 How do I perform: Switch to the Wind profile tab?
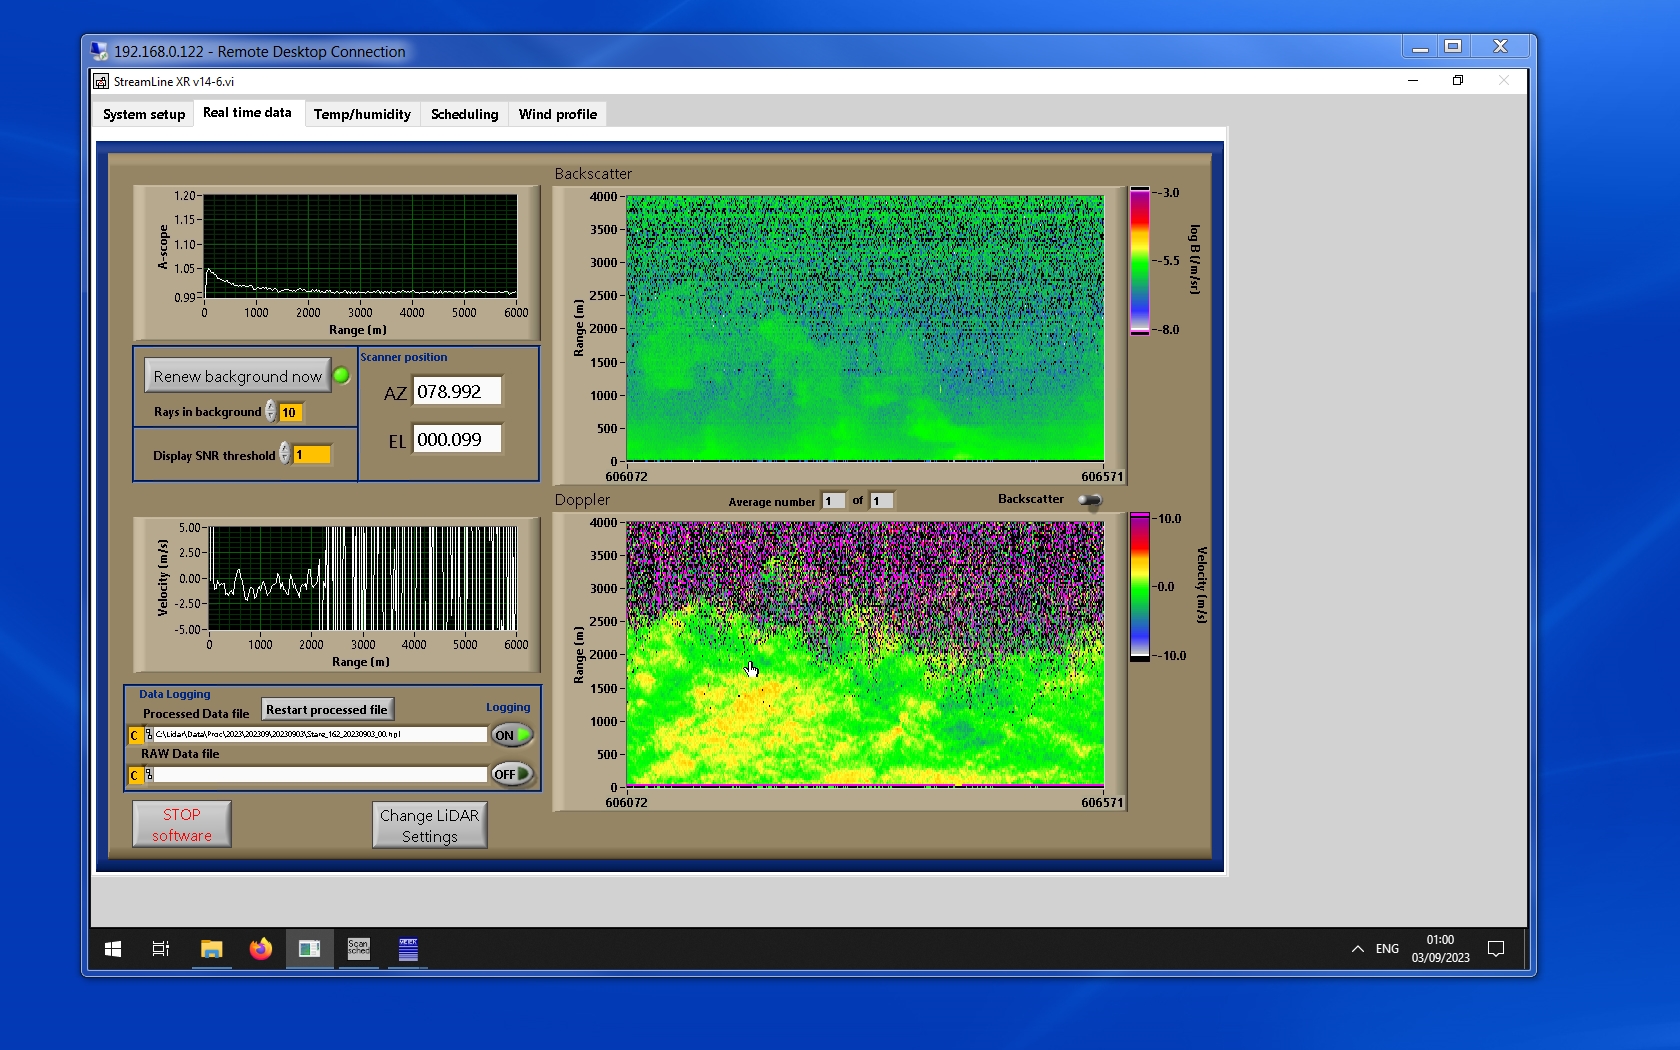click(557, 114)
